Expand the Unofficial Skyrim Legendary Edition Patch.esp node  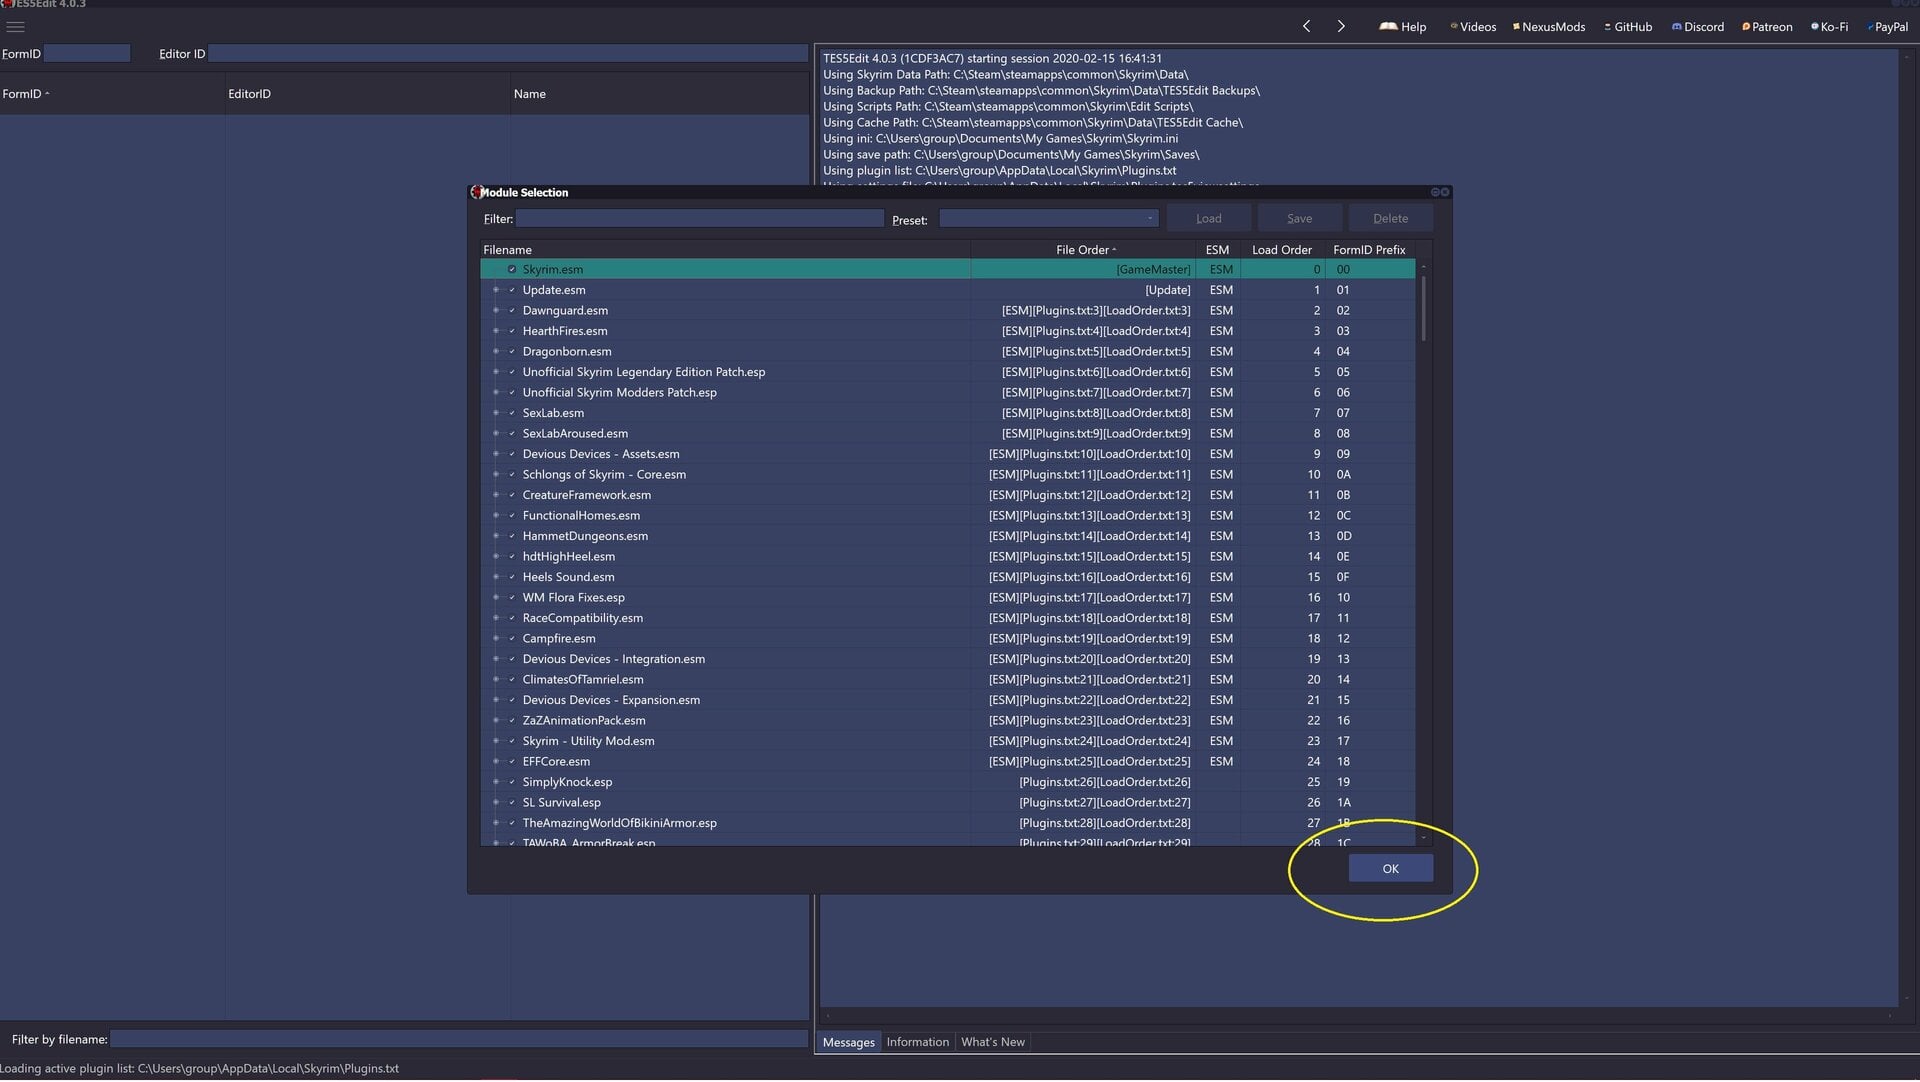pyautogui.click(x=495, y=372)
